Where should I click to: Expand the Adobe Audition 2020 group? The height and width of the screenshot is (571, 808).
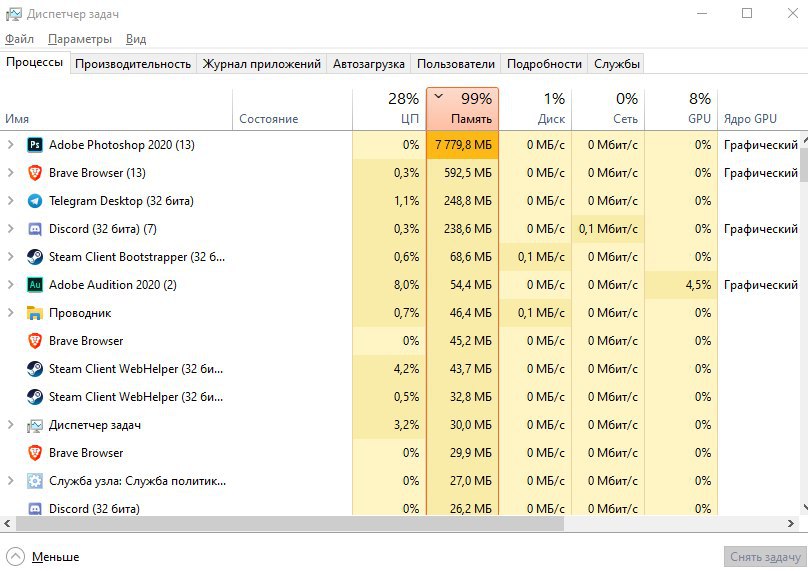coord(10,285)
